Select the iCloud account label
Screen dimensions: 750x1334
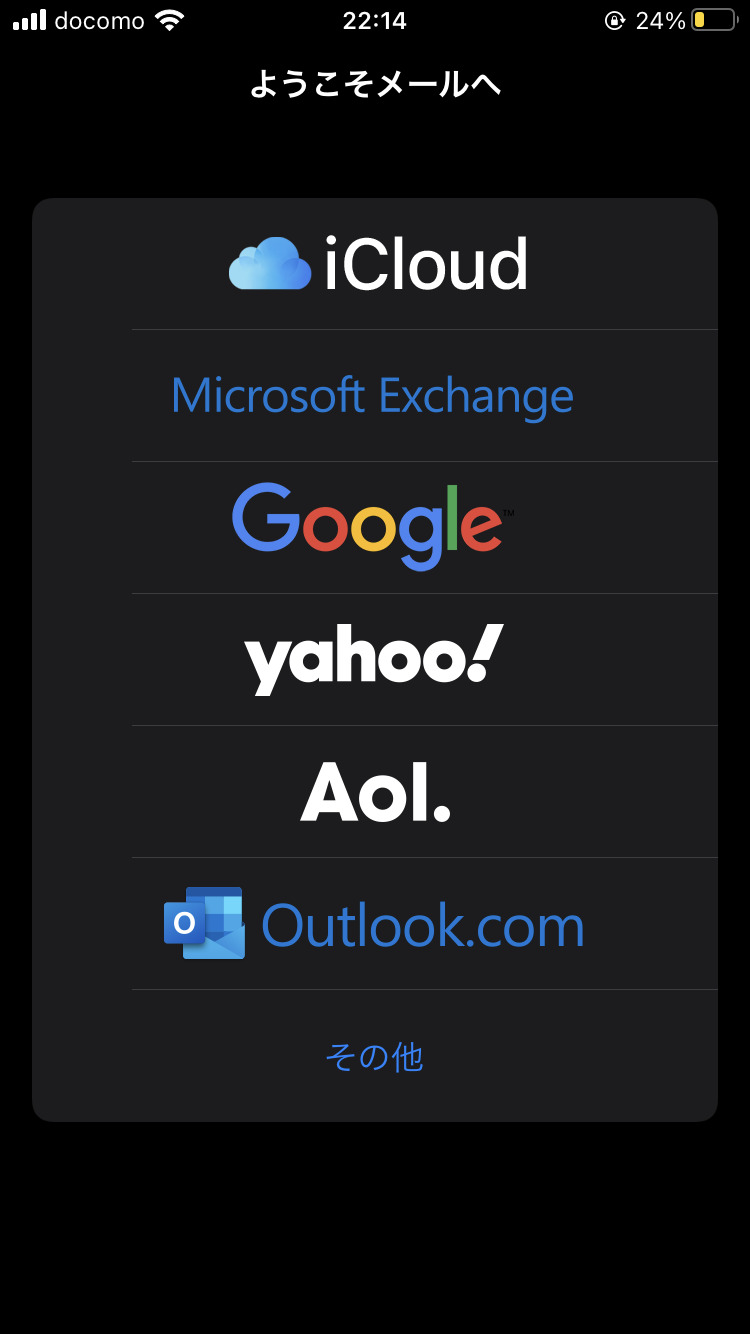(x=425, y=264)
